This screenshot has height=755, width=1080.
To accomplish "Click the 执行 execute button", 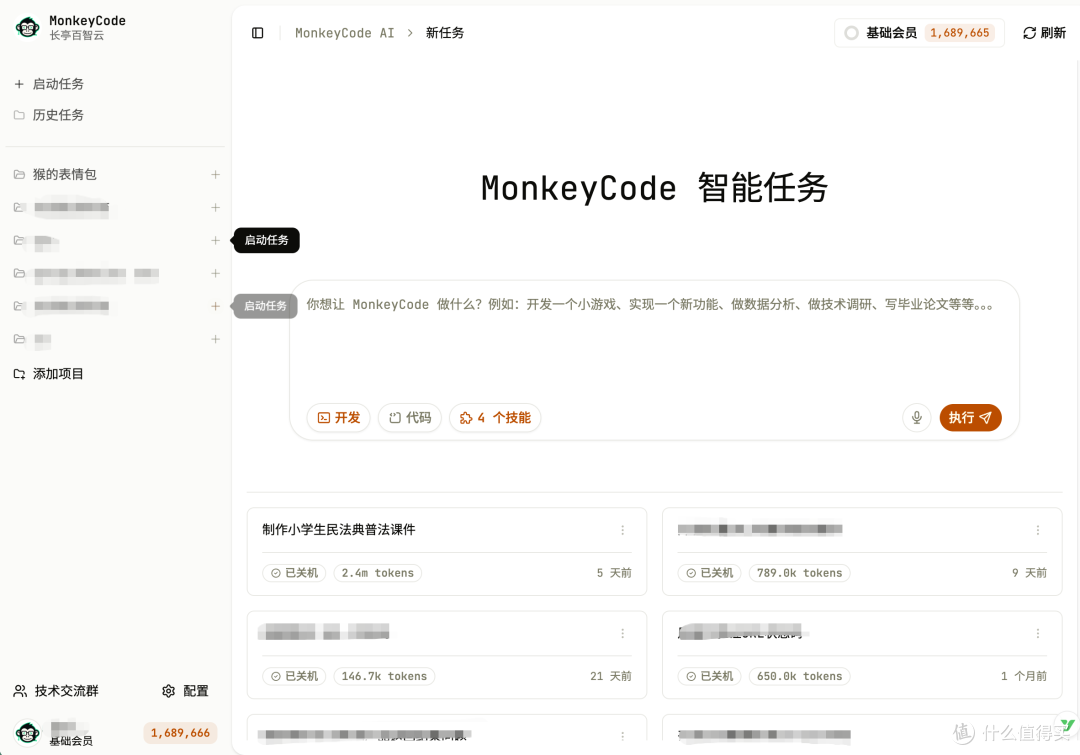I will 970,417.
